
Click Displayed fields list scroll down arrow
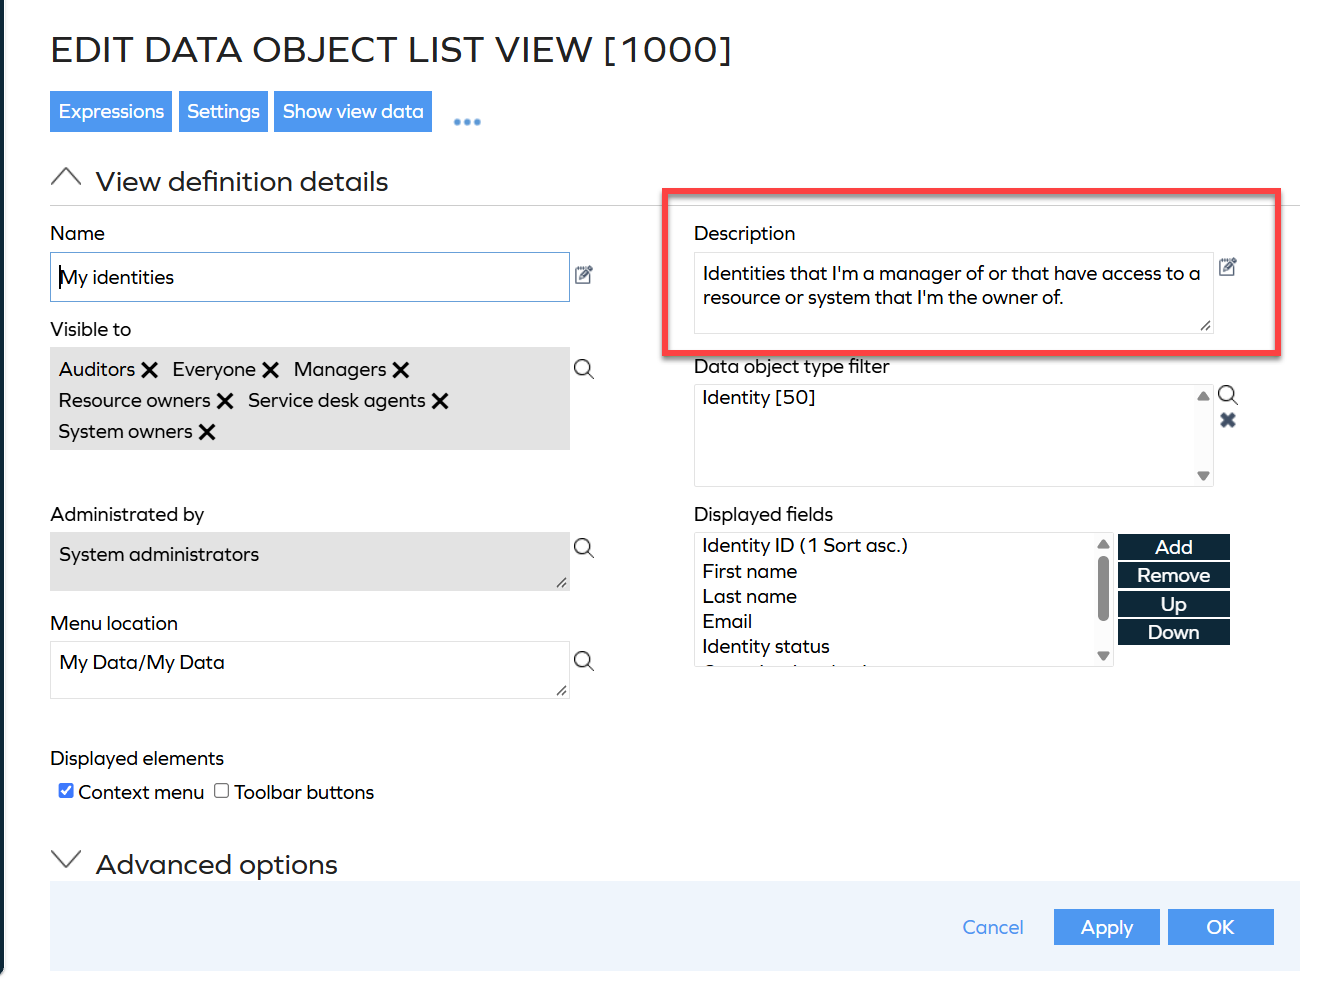[1103, 656]
